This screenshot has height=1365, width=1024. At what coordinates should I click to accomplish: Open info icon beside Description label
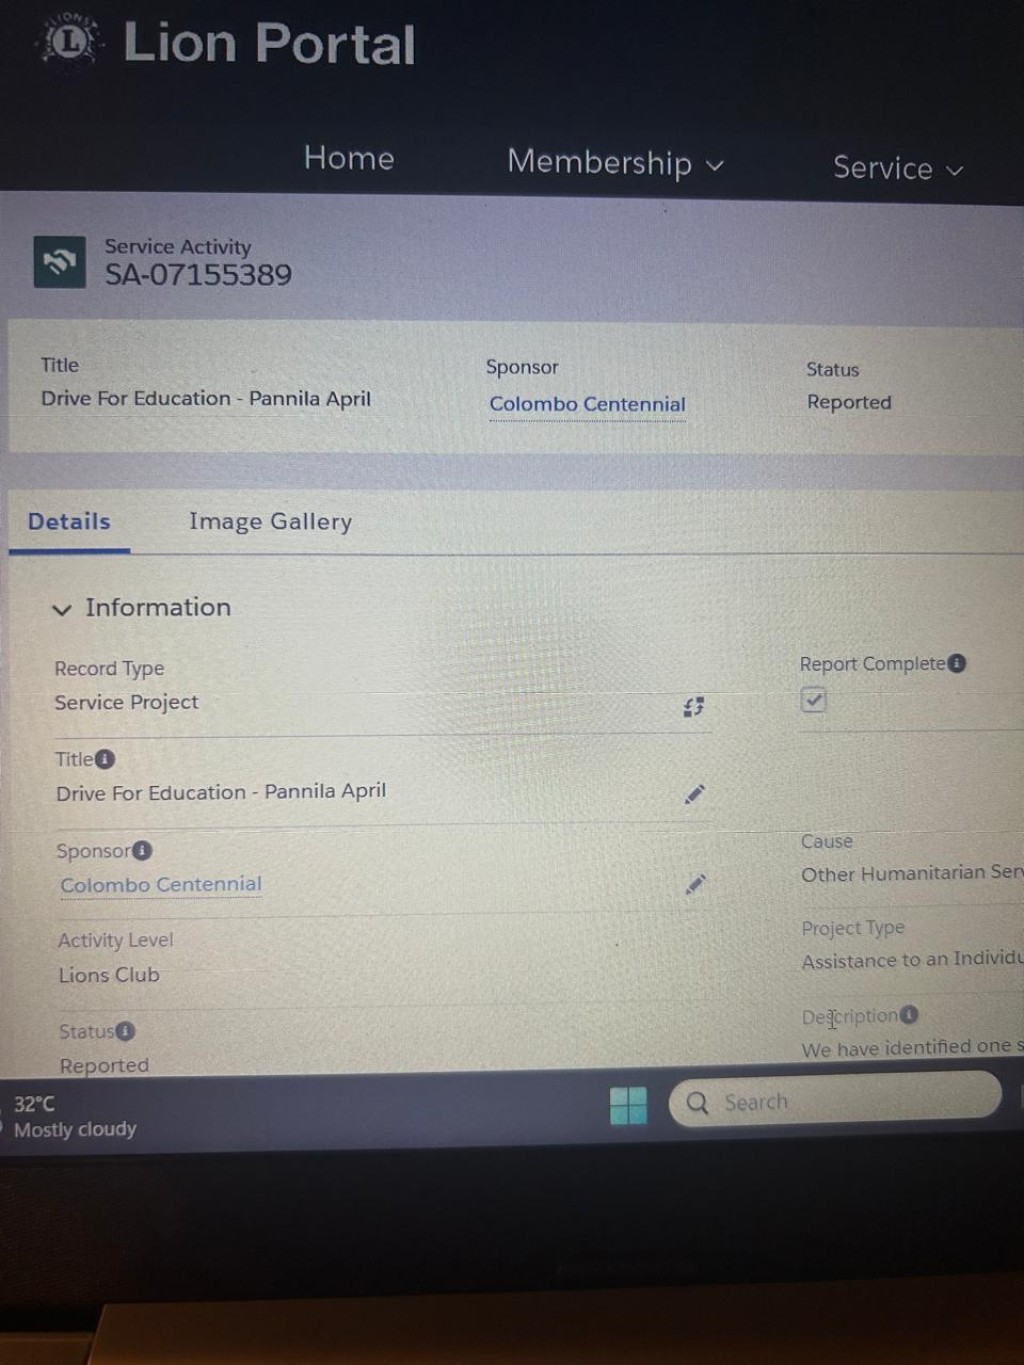(x=908, y=1015)
